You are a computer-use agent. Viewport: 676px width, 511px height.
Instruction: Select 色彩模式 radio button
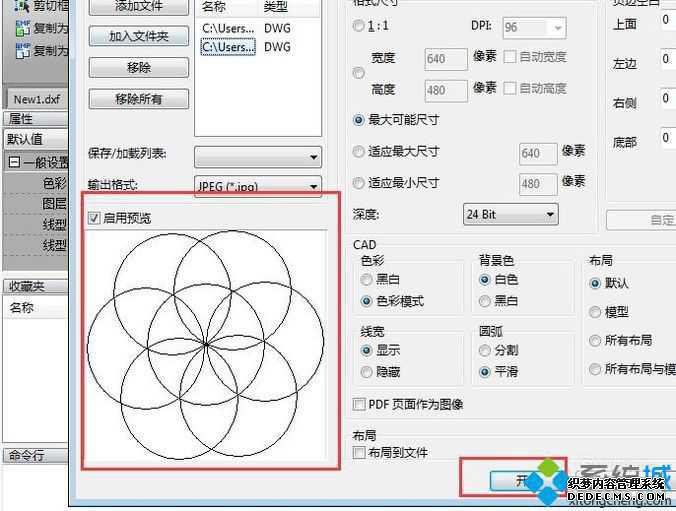[366, 301]
